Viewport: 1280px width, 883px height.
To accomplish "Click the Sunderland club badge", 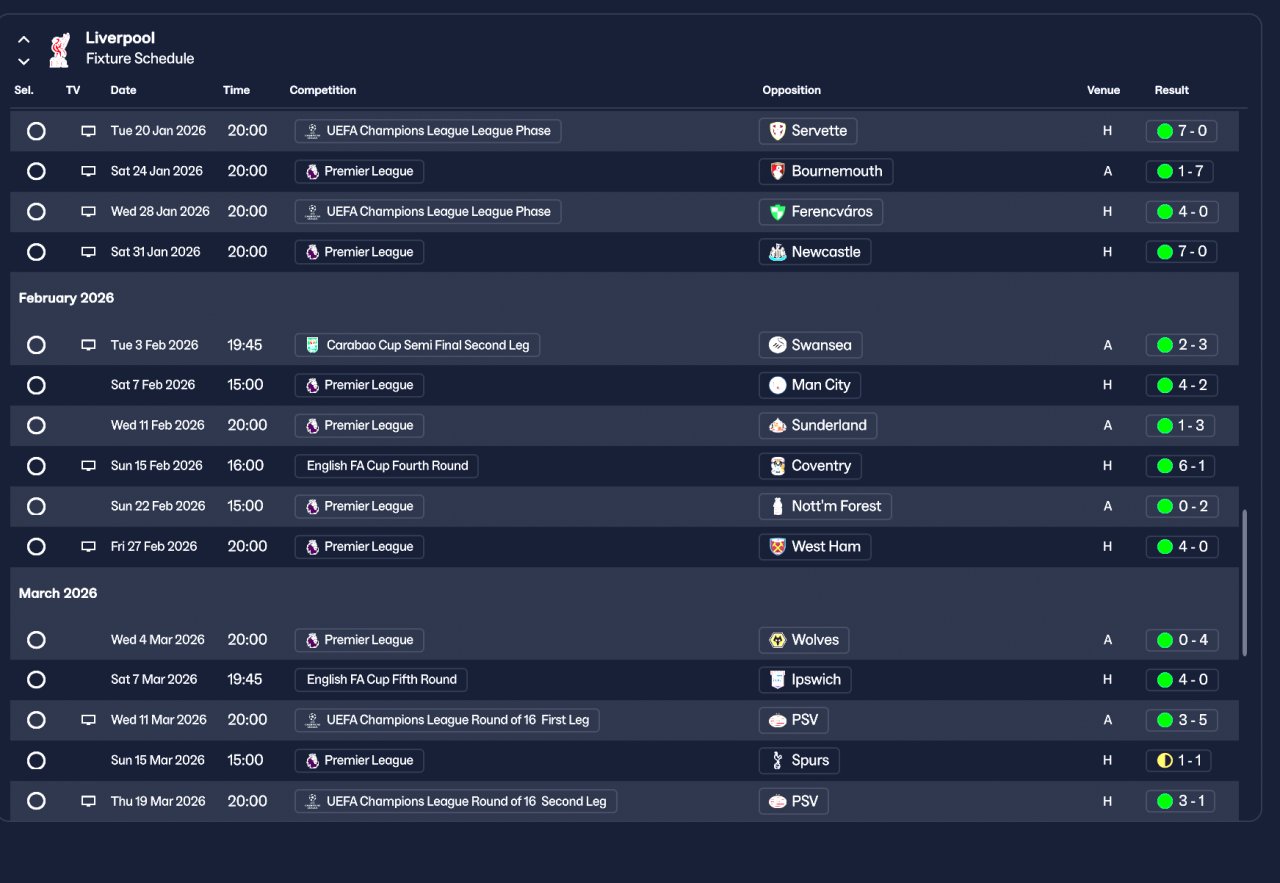I will (777, 426).
